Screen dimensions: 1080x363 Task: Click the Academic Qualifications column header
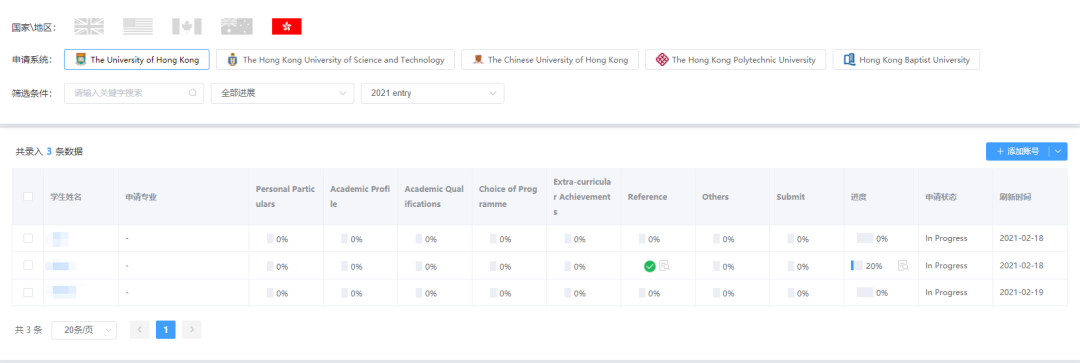click(x=435, y=196)
